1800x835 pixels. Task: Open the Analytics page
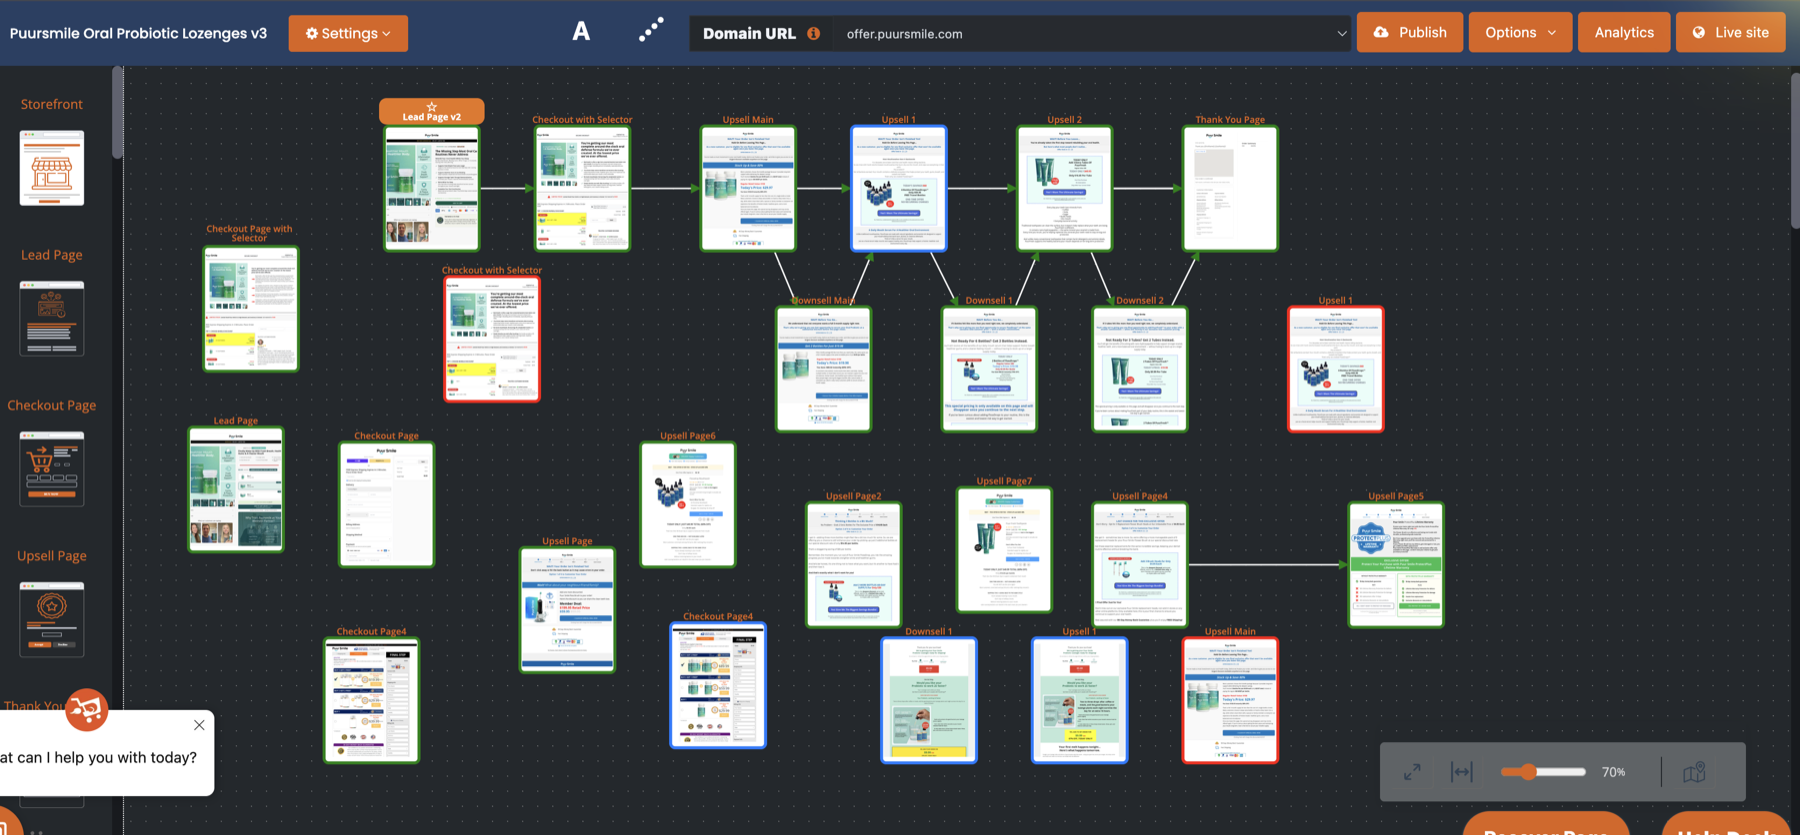point(1624,32)
